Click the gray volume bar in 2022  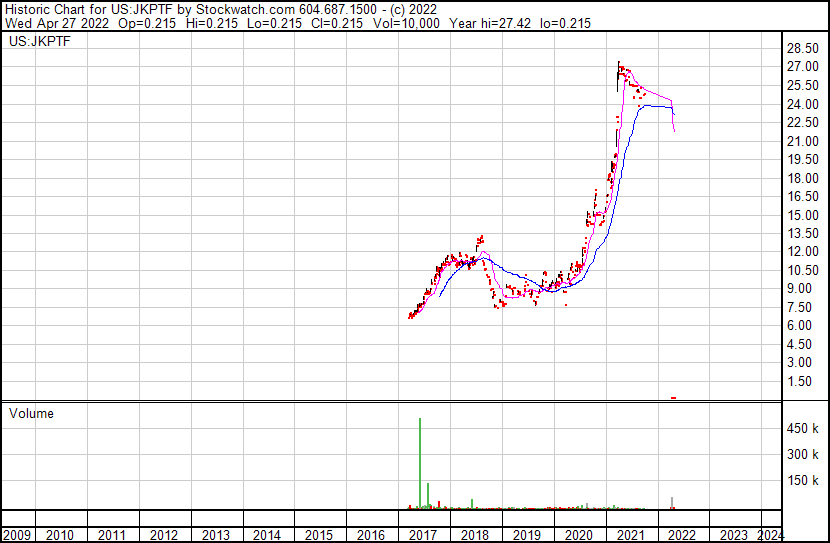(x=672, y=503)
